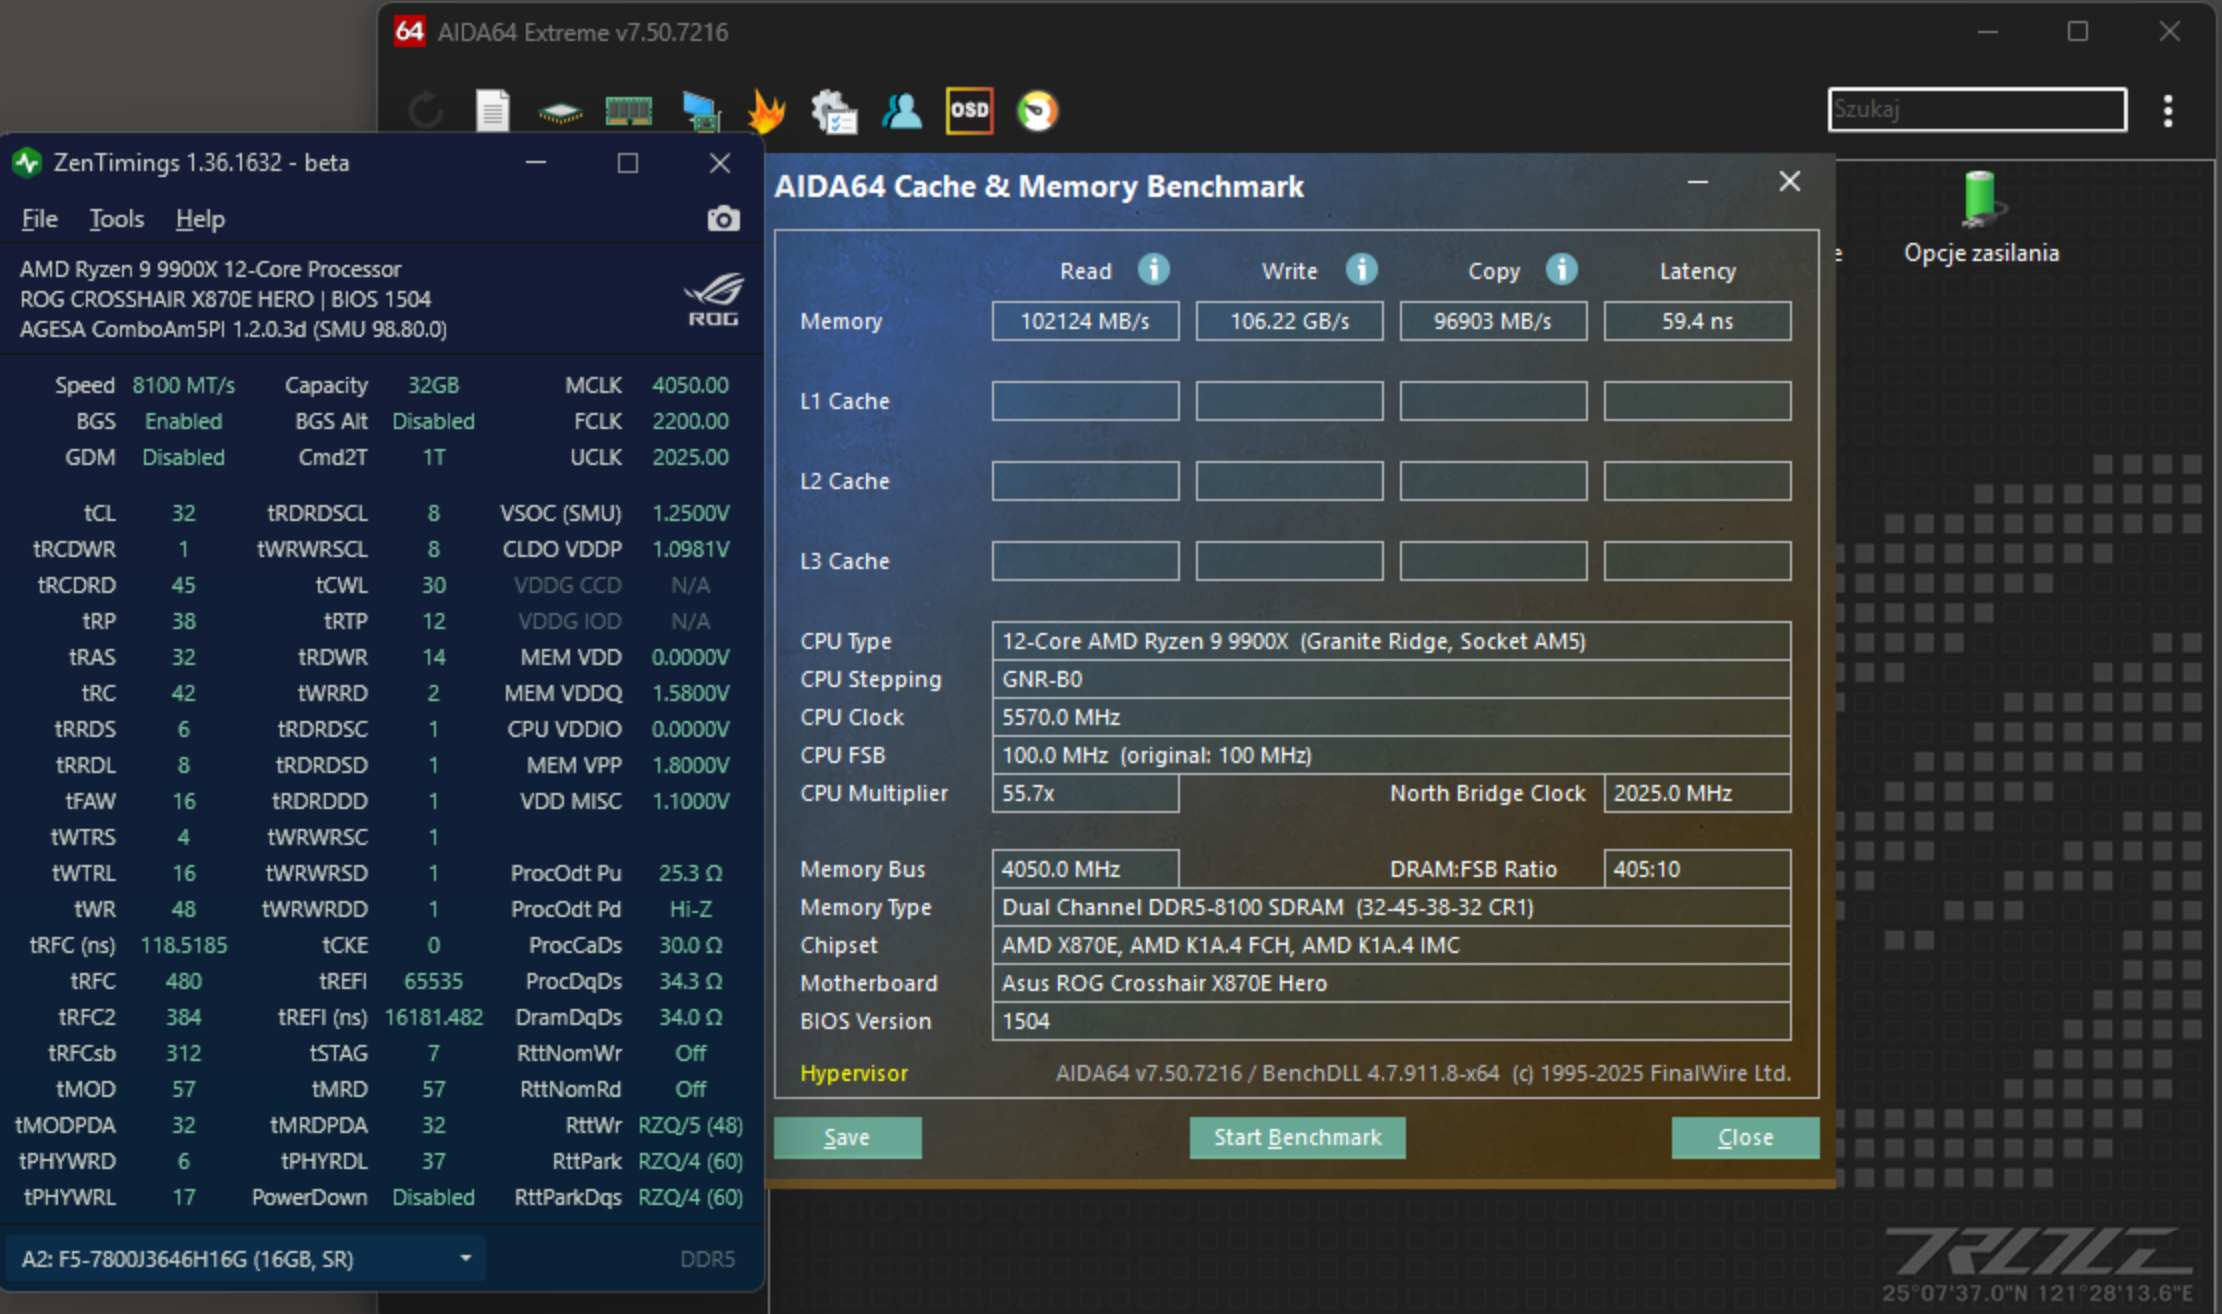Click the Save button in benchmark

point(847,1138)
